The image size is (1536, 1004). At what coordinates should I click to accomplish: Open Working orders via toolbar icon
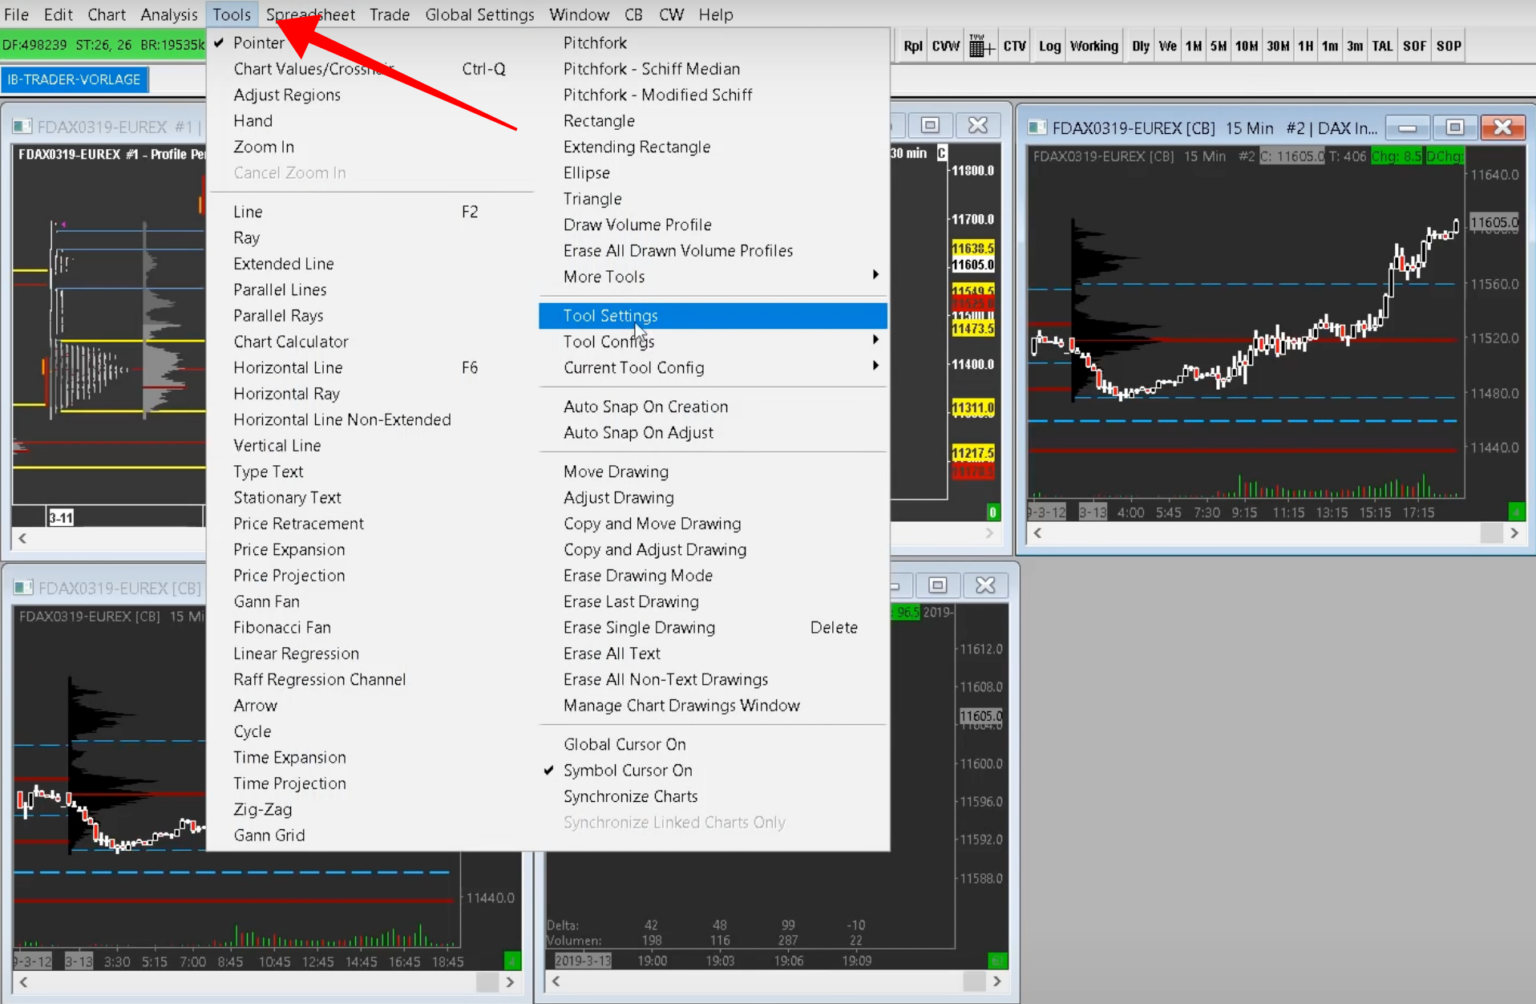coord(1094,45)
